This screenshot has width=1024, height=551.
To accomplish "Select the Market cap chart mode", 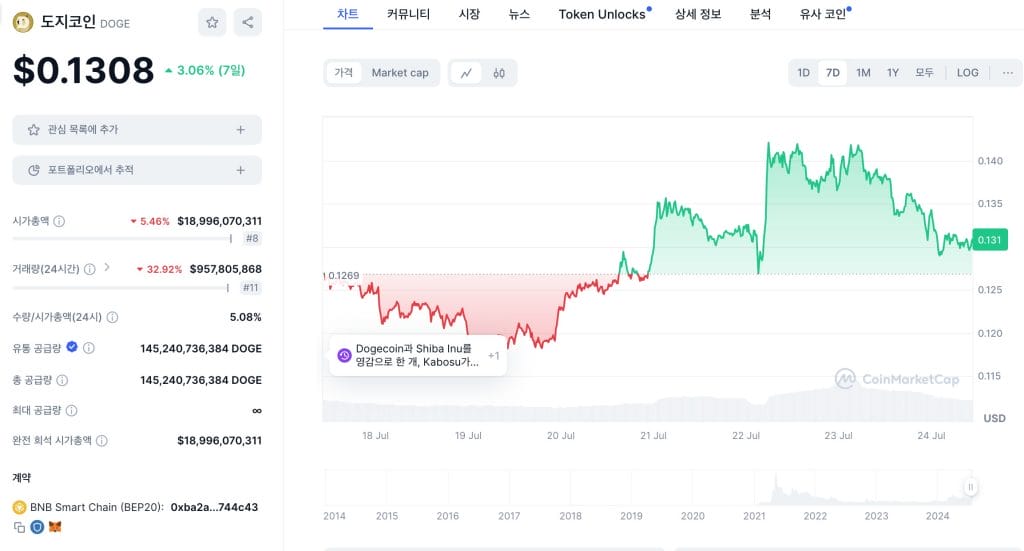I will click(x=400, y=72).
